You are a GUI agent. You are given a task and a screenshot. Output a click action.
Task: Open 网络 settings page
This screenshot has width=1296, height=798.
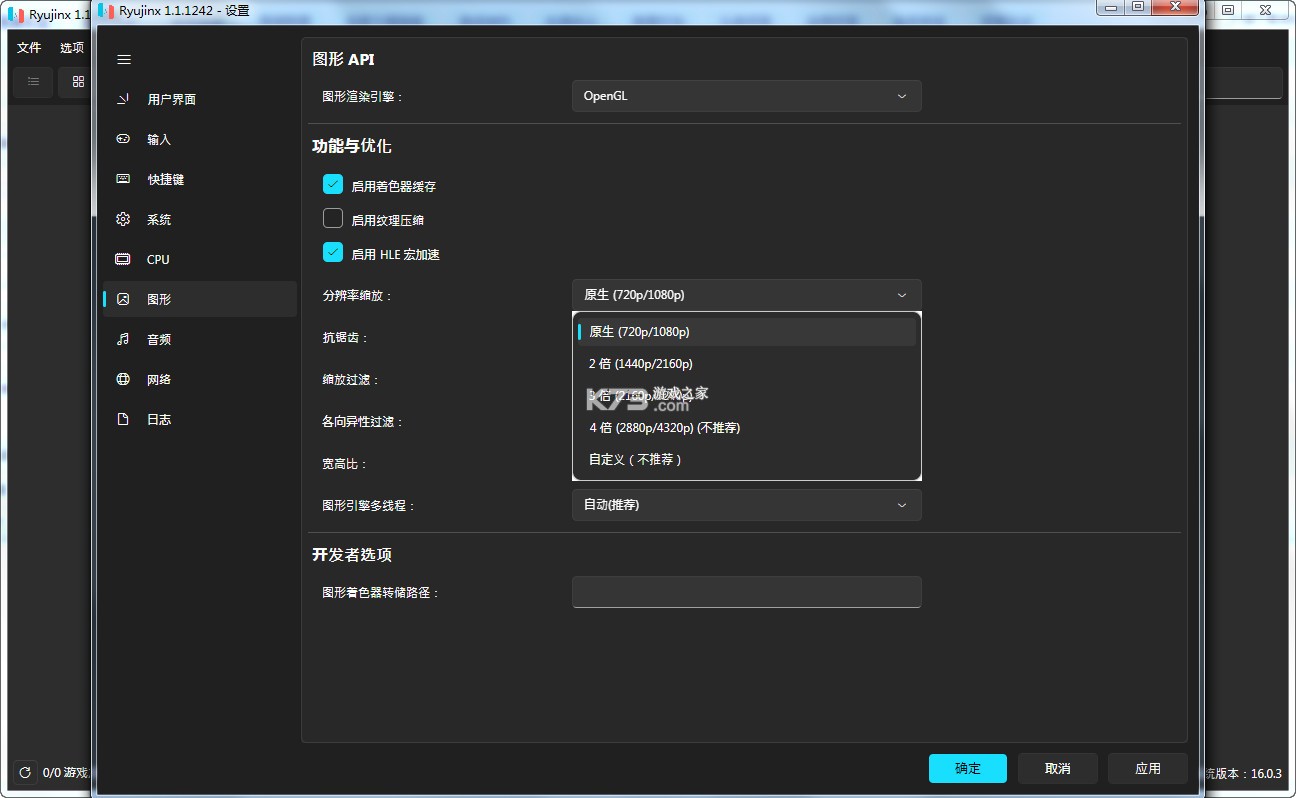point(200,379)
